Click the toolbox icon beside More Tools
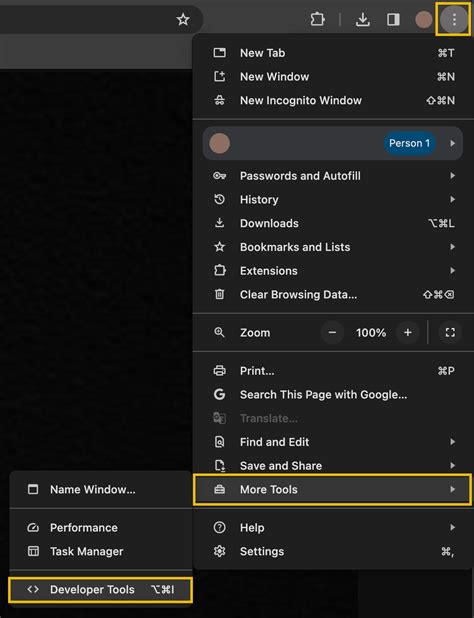Image resolution: width=474 pixels, height=618 pixels. click(x=219, y=490)
